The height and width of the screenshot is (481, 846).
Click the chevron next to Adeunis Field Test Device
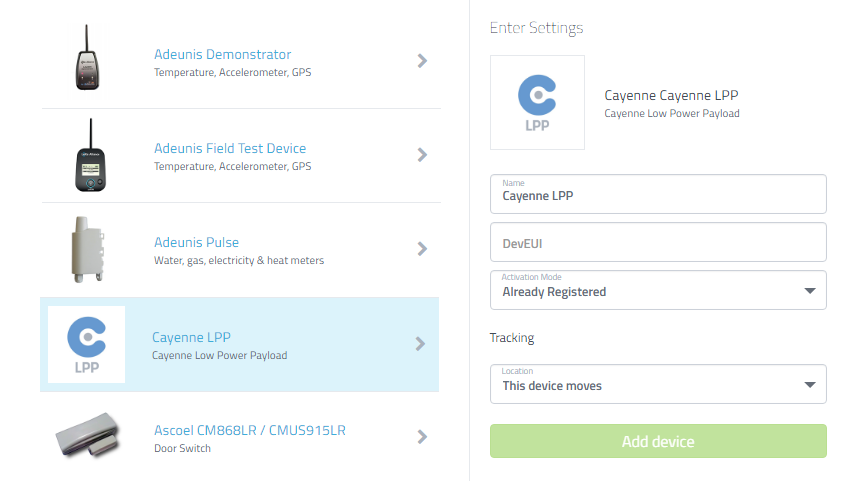[422, 155]
